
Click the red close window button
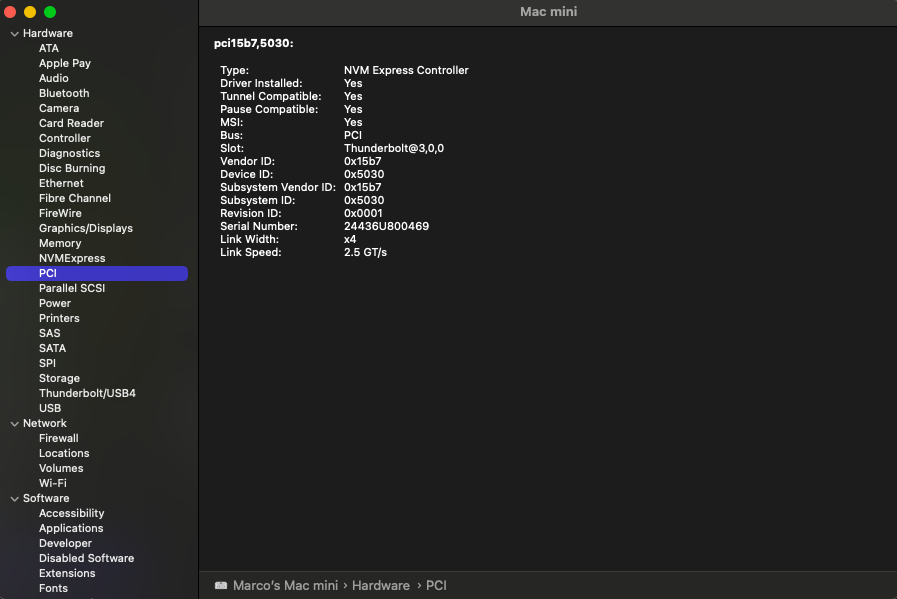10,12
